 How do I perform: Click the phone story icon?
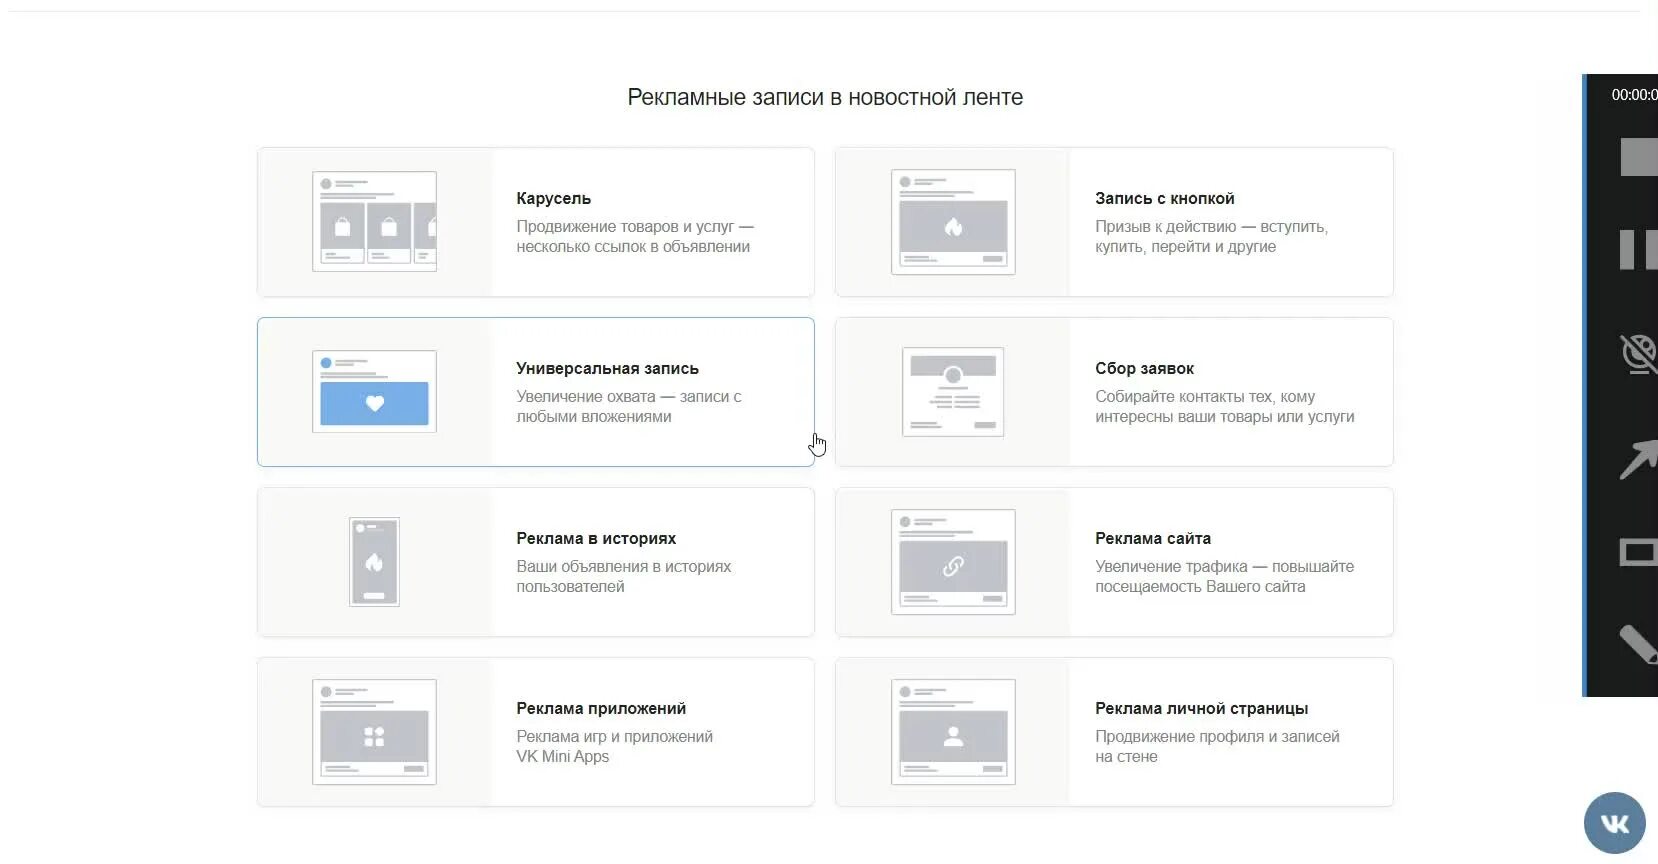tap(374, 562)
